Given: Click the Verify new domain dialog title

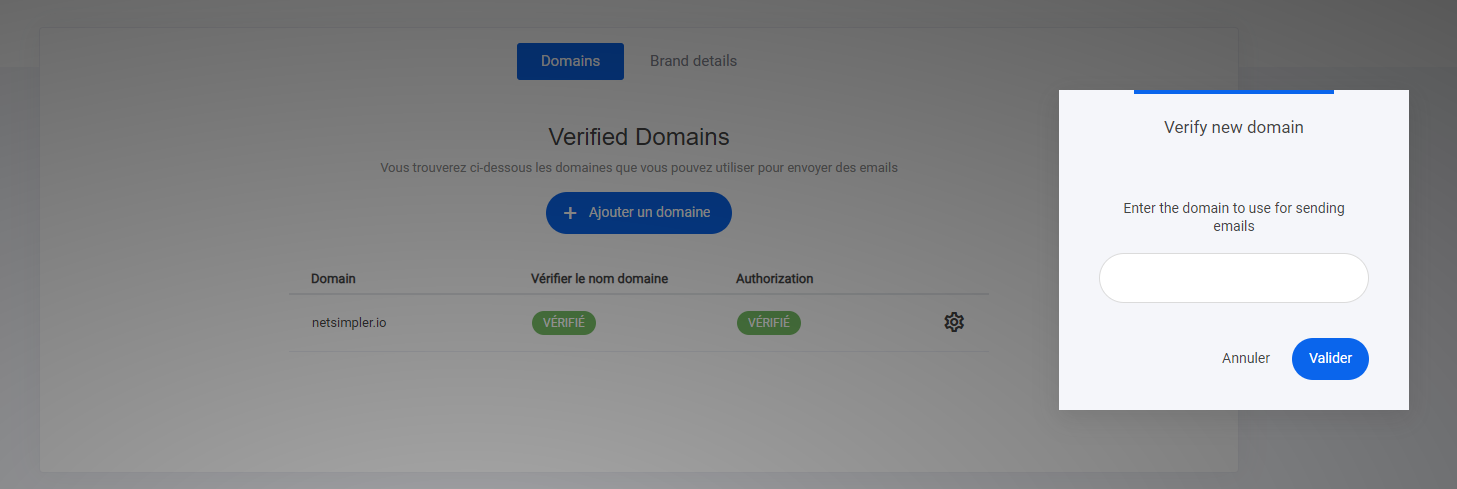Looking at the screenshot, I should click(x=1233, y=128).
